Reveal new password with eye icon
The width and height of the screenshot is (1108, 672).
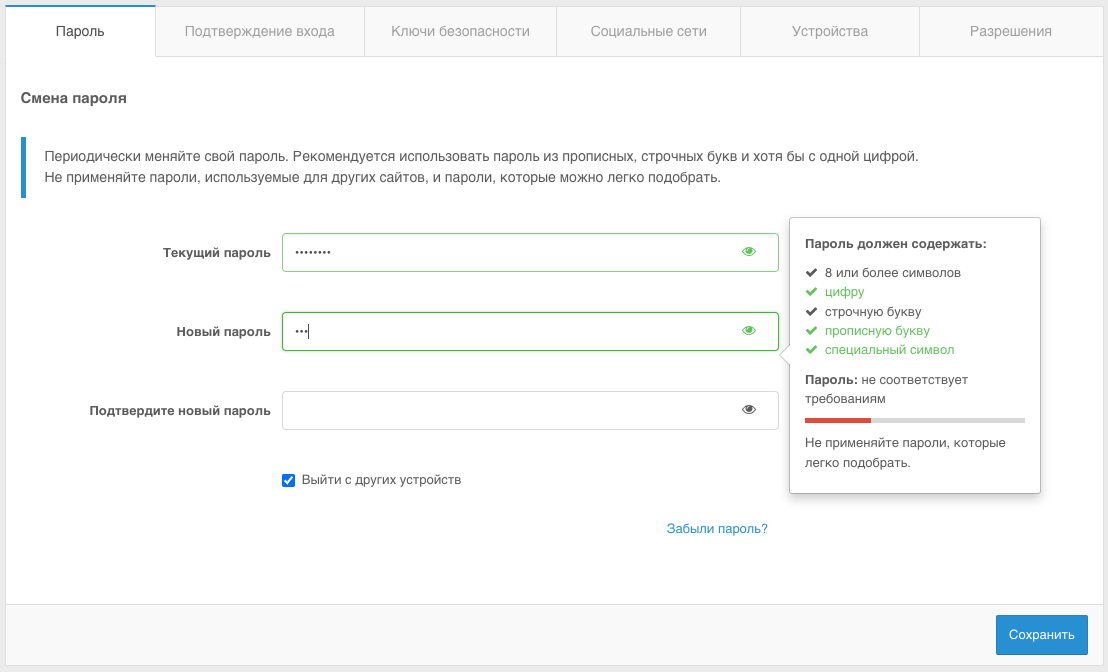point(749,331)
